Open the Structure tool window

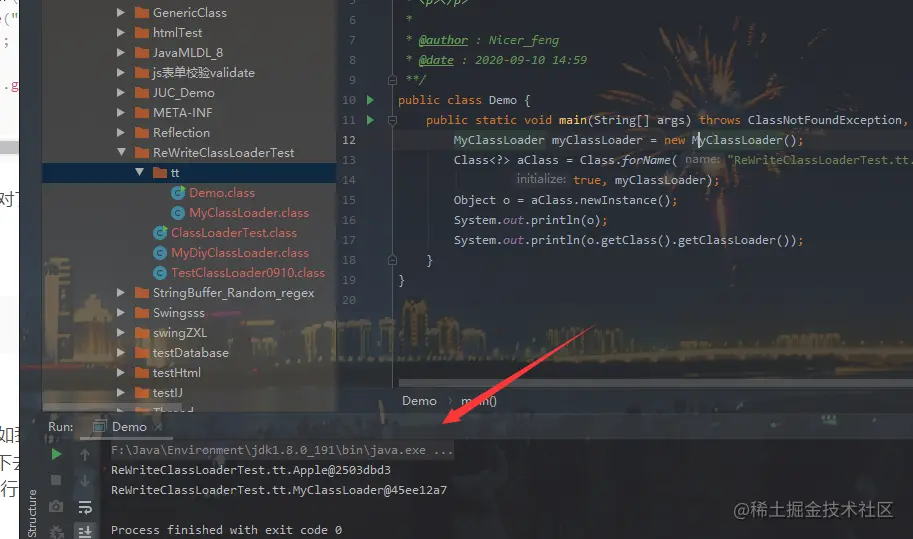pyautogui.click(x=32, y=513)
